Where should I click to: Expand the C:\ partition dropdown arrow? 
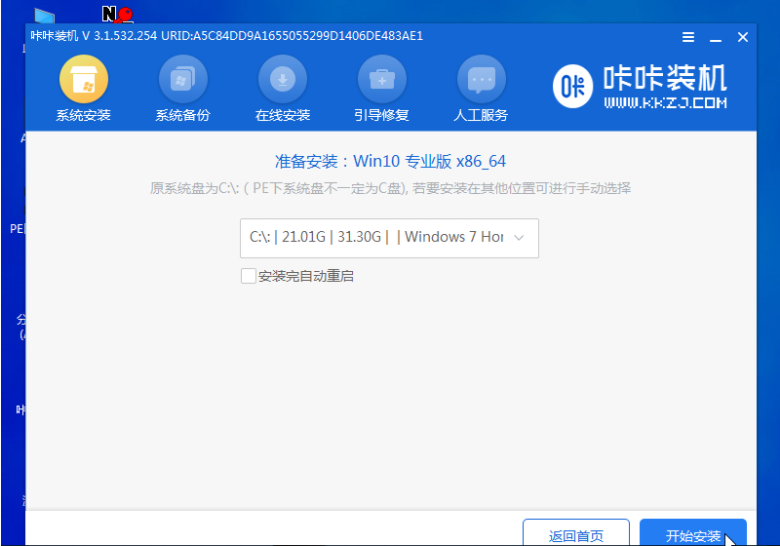pos(519,238)
